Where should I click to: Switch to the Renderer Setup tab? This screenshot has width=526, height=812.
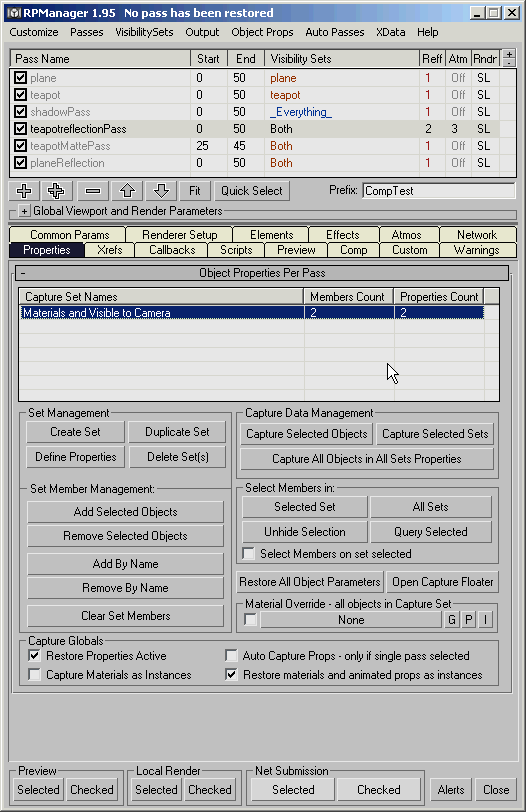[180, 235]
